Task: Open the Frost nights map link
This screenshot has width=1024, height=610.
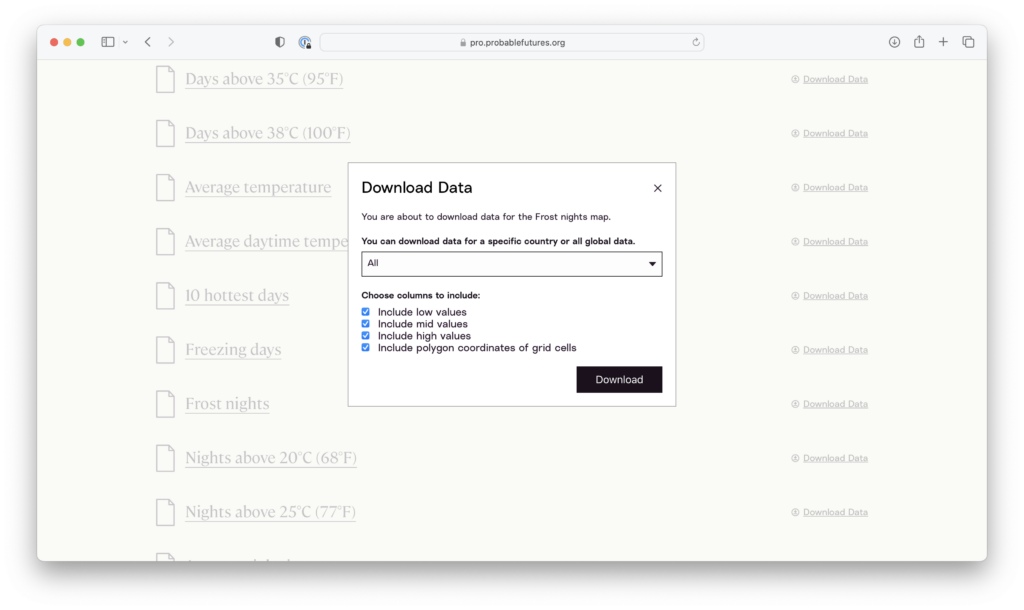Action: coord(227,403)
